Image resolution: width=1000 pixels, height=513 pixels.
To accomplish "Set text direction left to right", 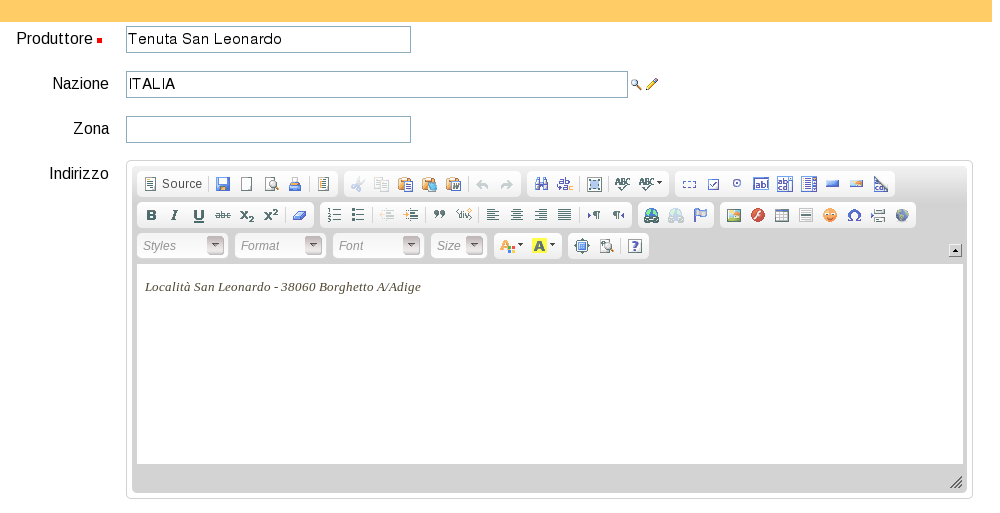I will (594, 215).
